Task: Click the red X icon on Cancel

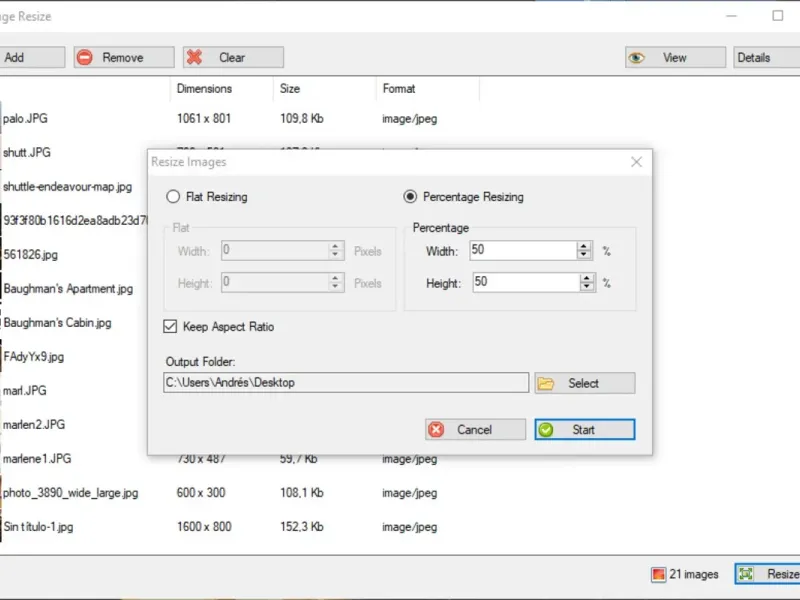Action: 436,430
